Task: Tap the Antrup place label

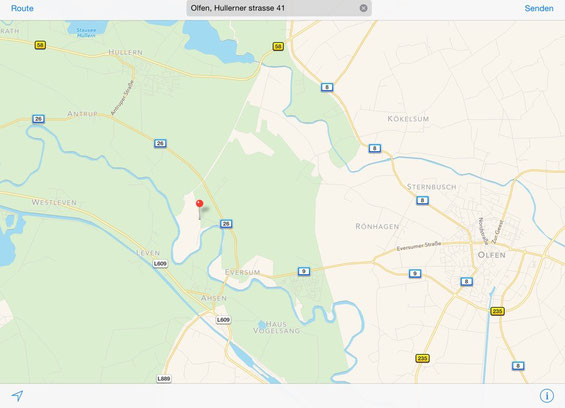Action: tap(82, 114)
